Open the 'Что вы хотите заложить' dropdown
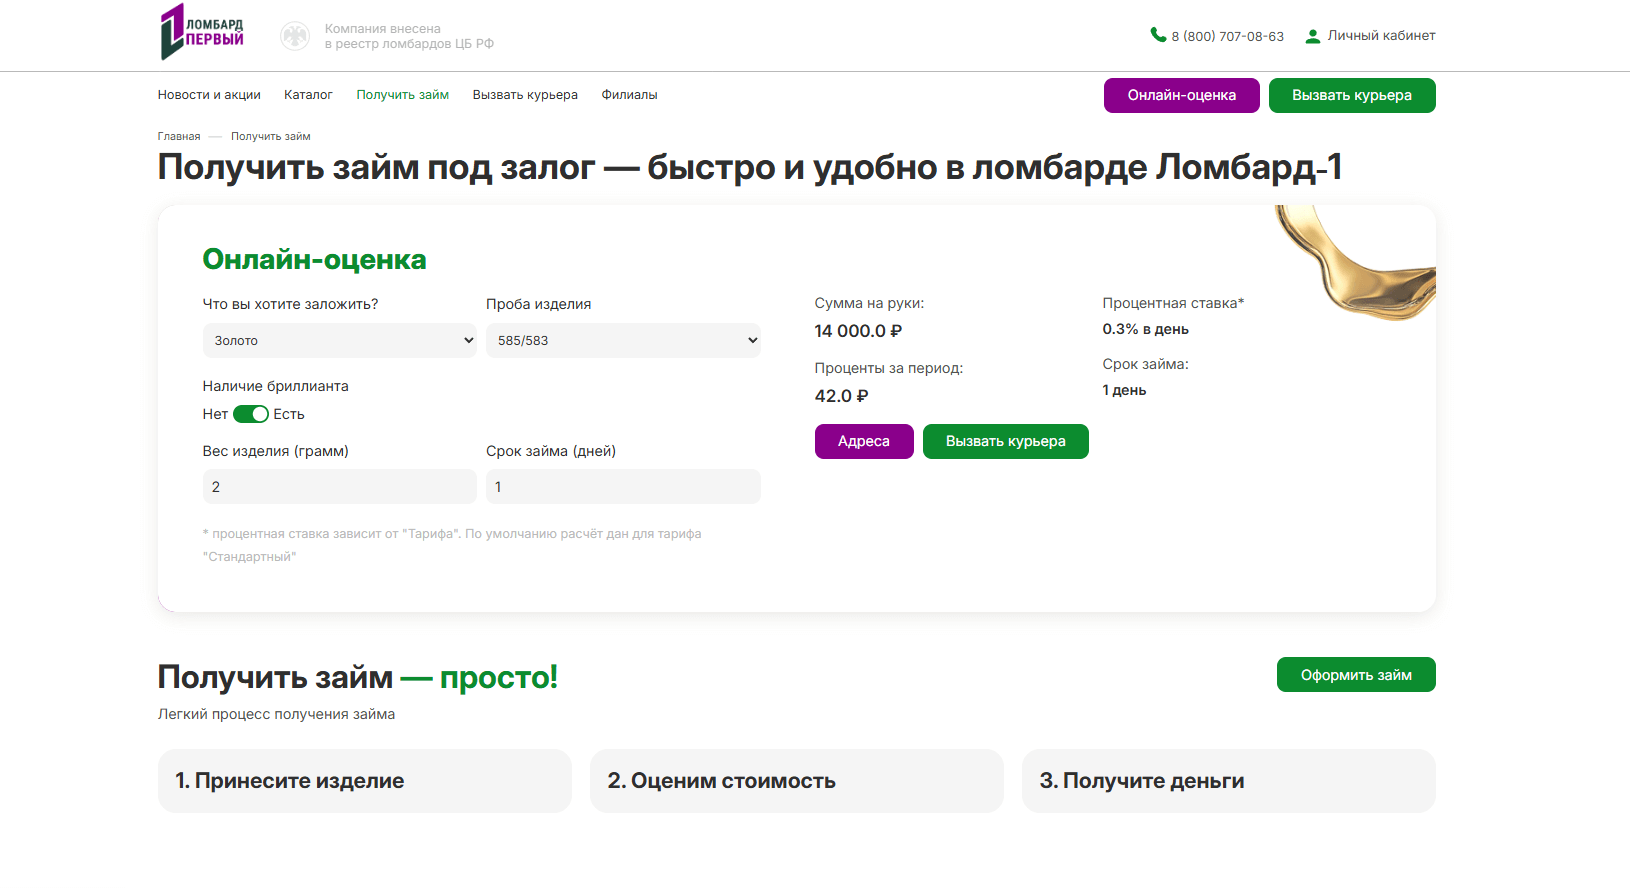The width and height of the screenshot is (1630, 888). 339,340
